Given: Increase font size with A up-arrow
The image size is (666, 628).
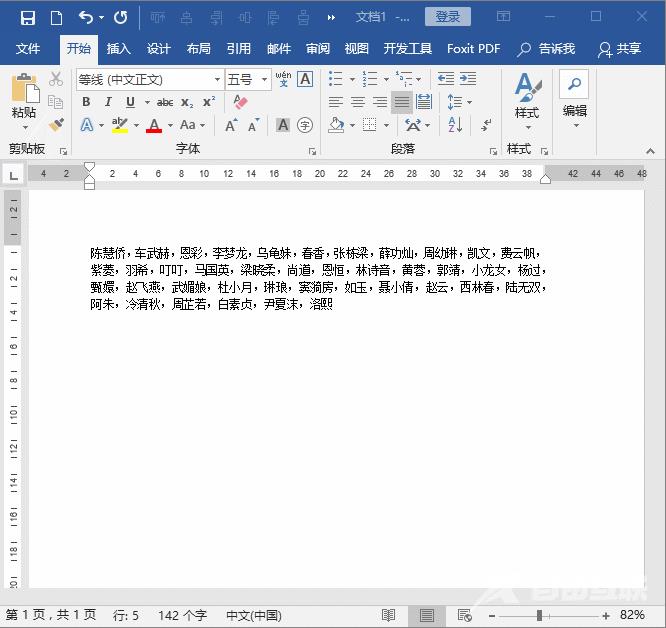Looking at the screenshot, I should [231, 125].
